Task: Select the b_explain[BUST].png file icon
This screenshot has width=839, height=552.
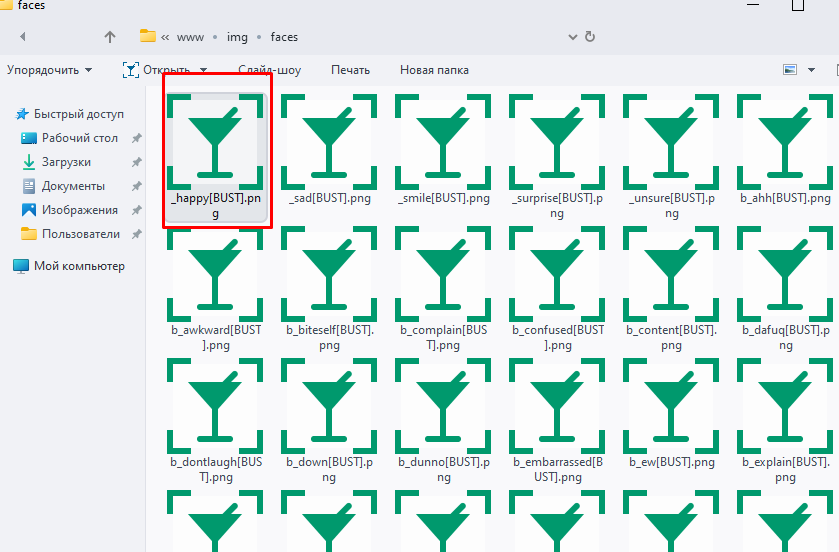Action: [x=785, y=407]
